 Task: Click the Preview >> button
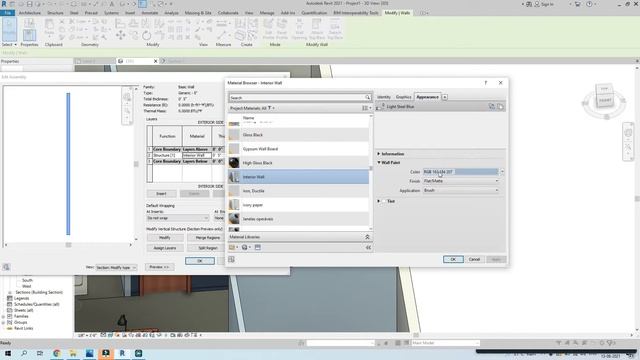coord(159,267)
